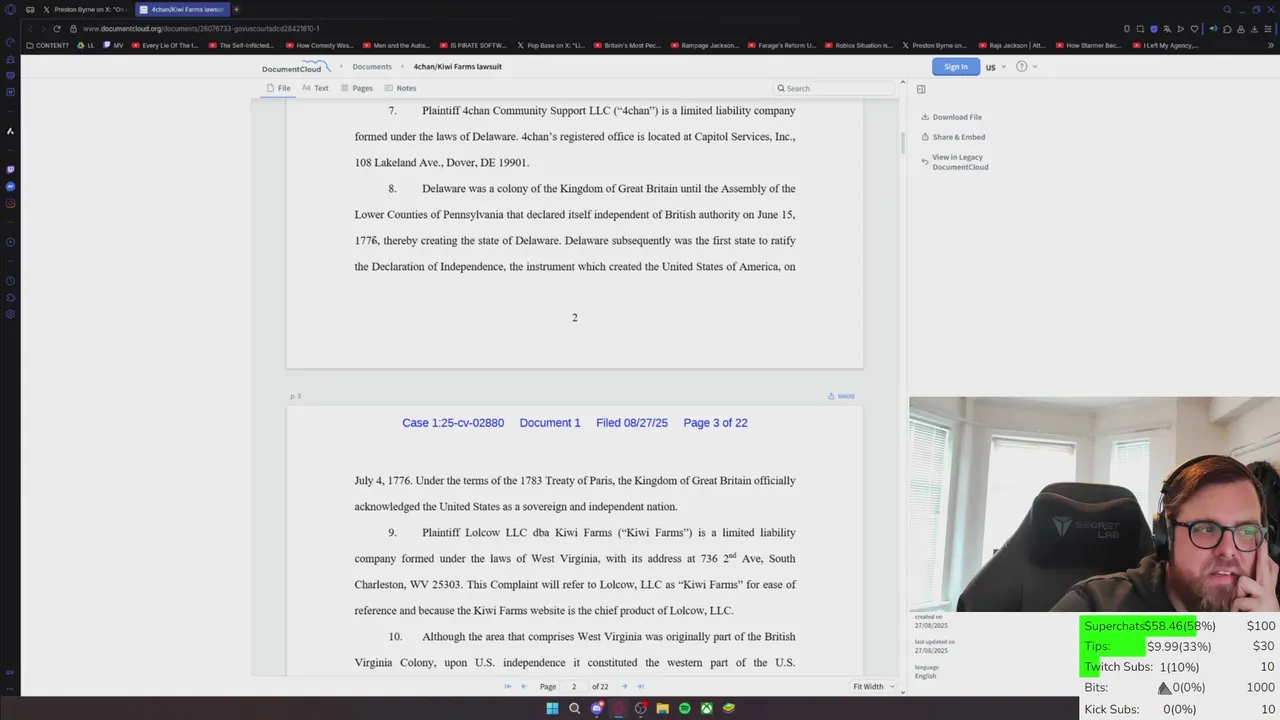Click Share & Embed

point(953,137)
